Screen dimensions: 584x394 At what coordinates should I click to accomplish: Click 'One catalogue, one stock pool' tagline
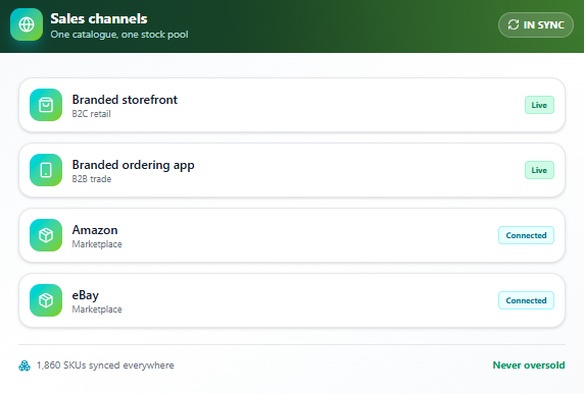click(119, 35)
